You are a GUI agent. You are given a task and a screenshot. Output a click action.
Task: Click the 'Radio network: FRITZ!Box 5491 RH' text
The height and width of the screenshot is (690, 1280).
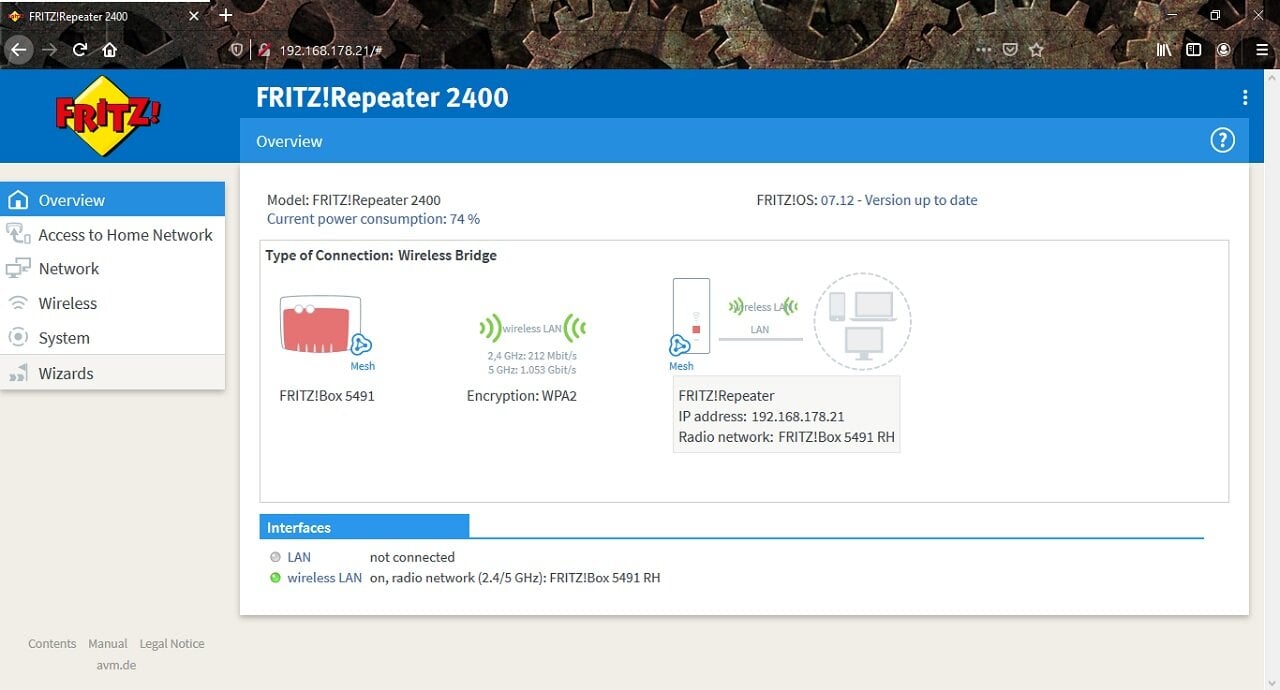click(786, 437)
